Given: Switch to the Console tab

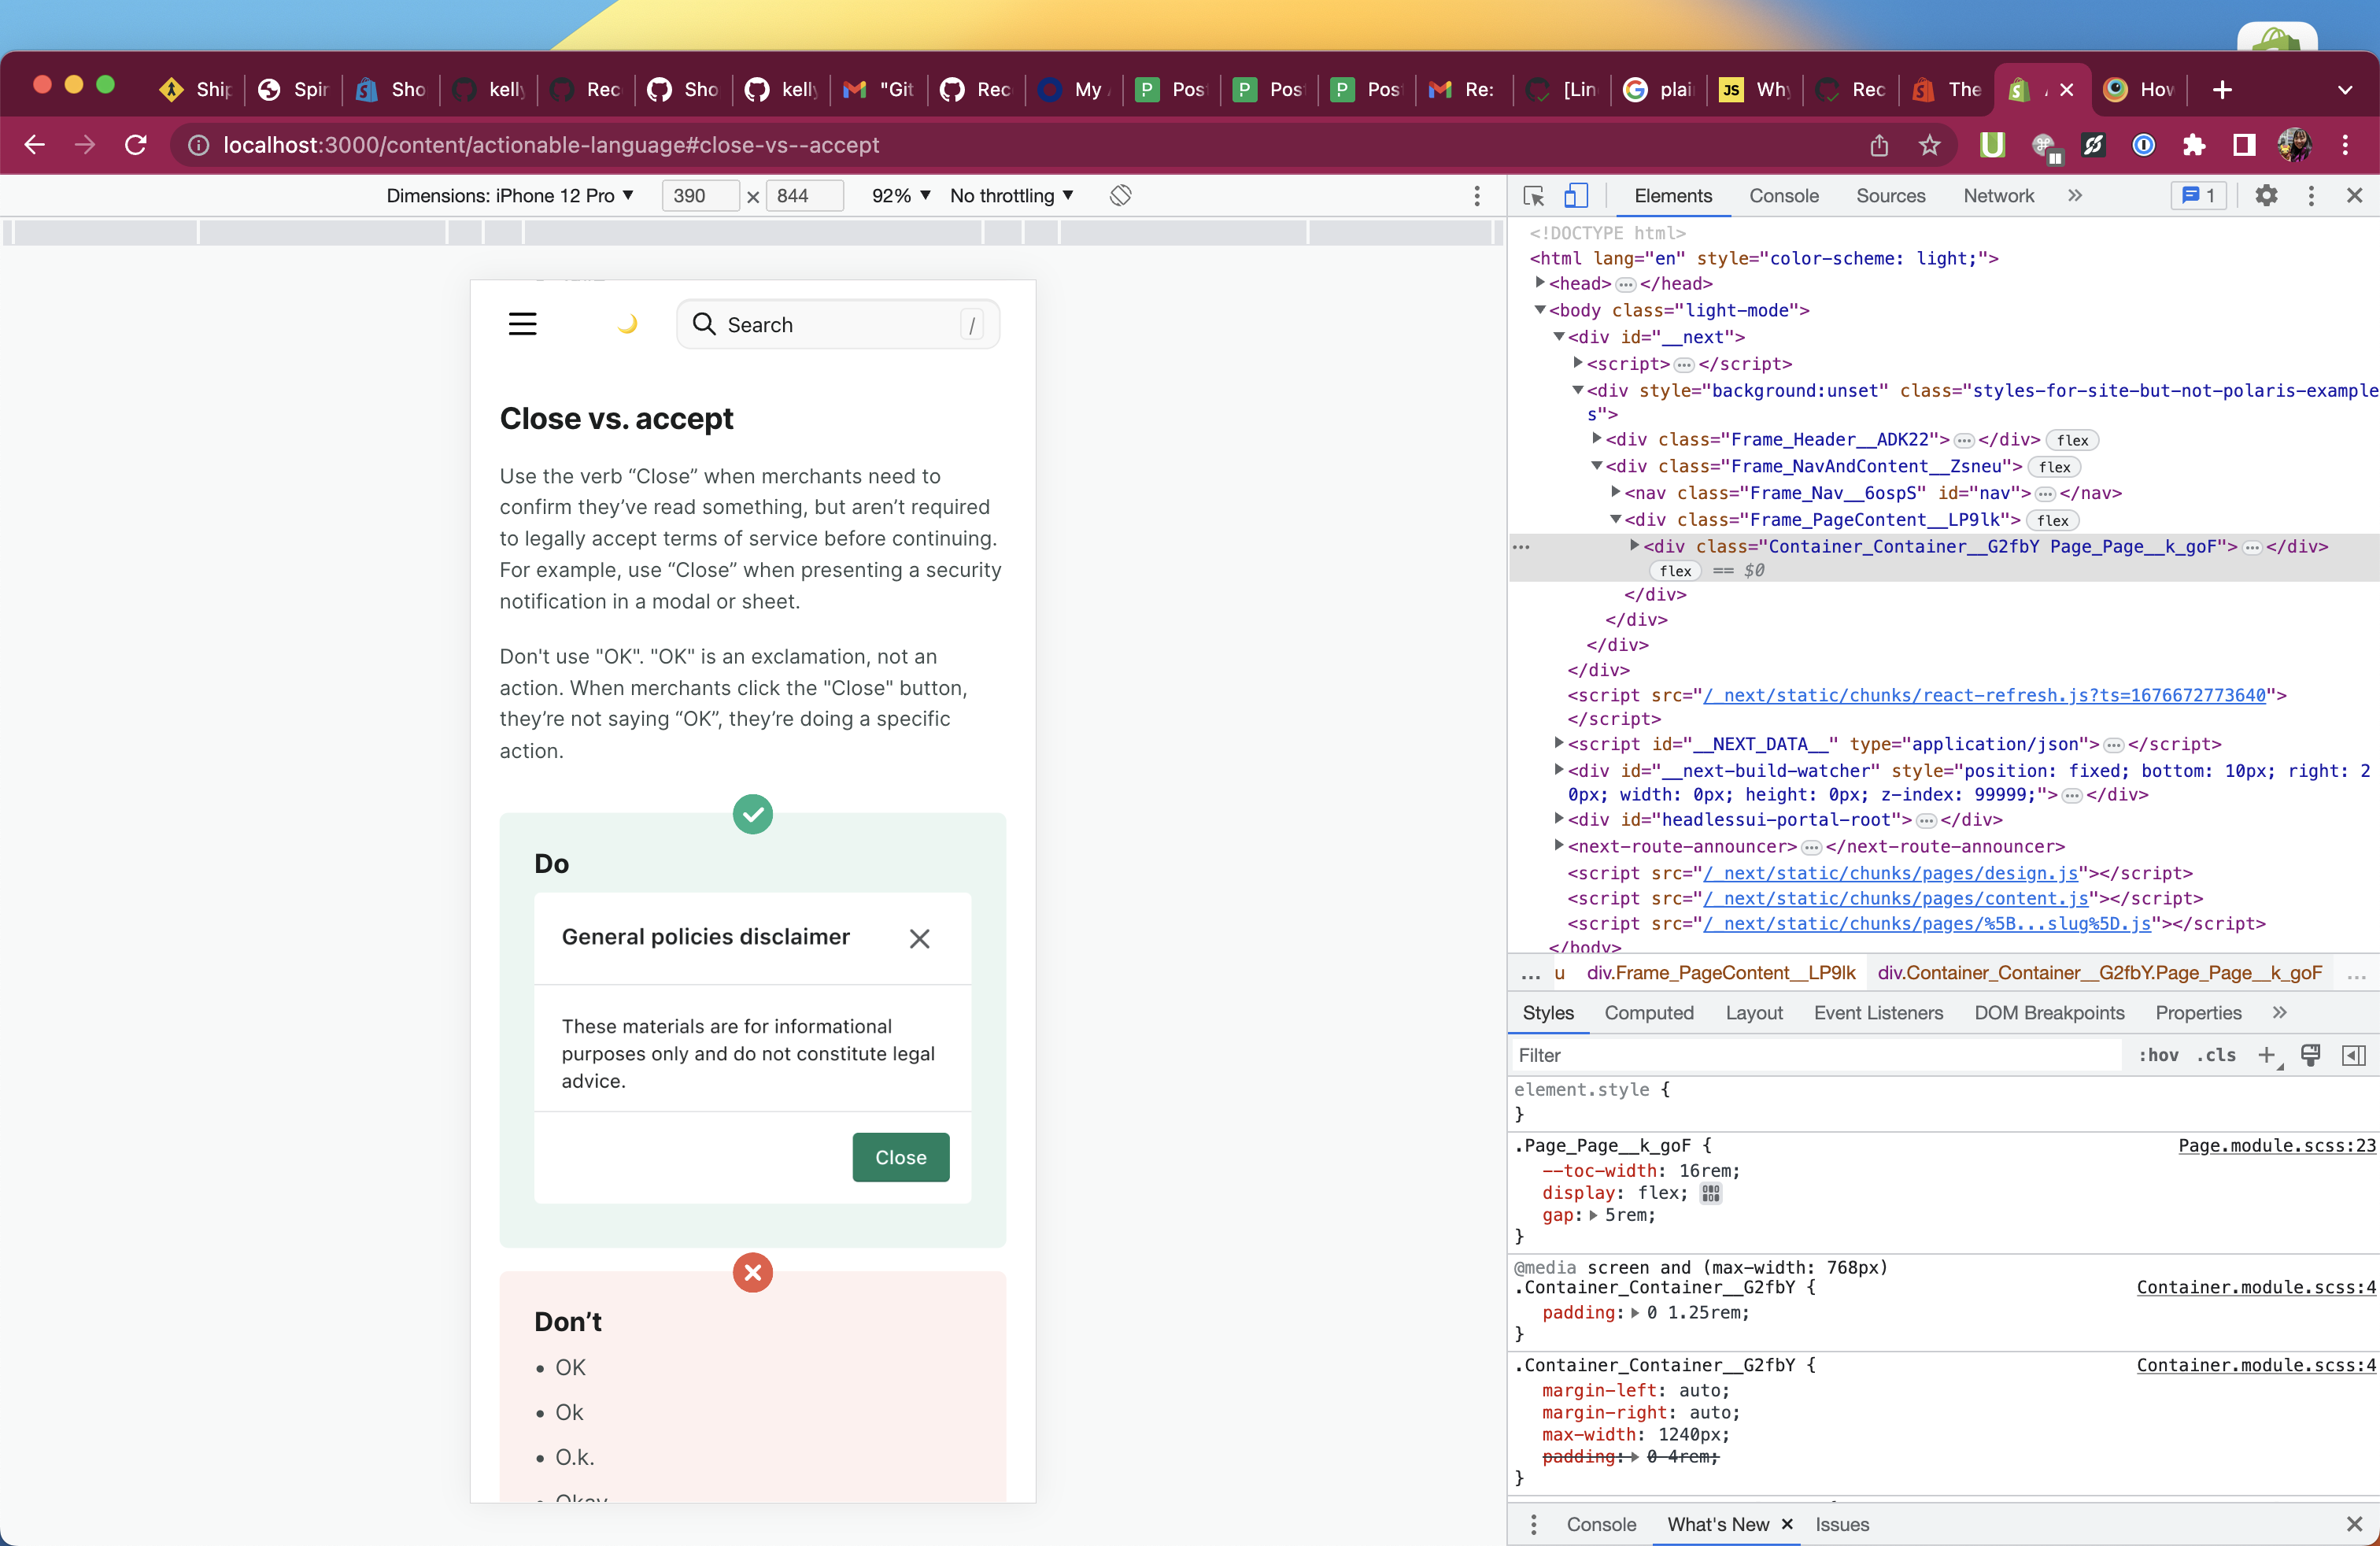Looking at the screenshot, I should [x=1783, y=196].
